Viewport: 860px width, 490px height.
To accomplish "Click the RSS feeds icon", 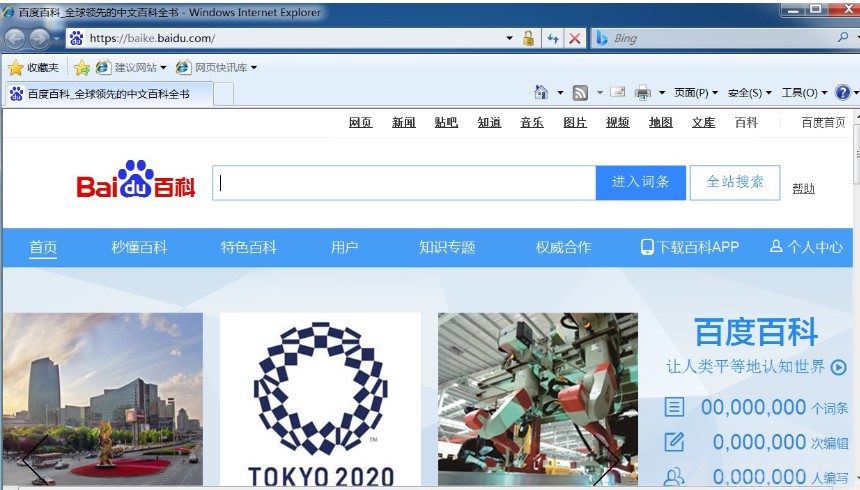I will (580, 93).
